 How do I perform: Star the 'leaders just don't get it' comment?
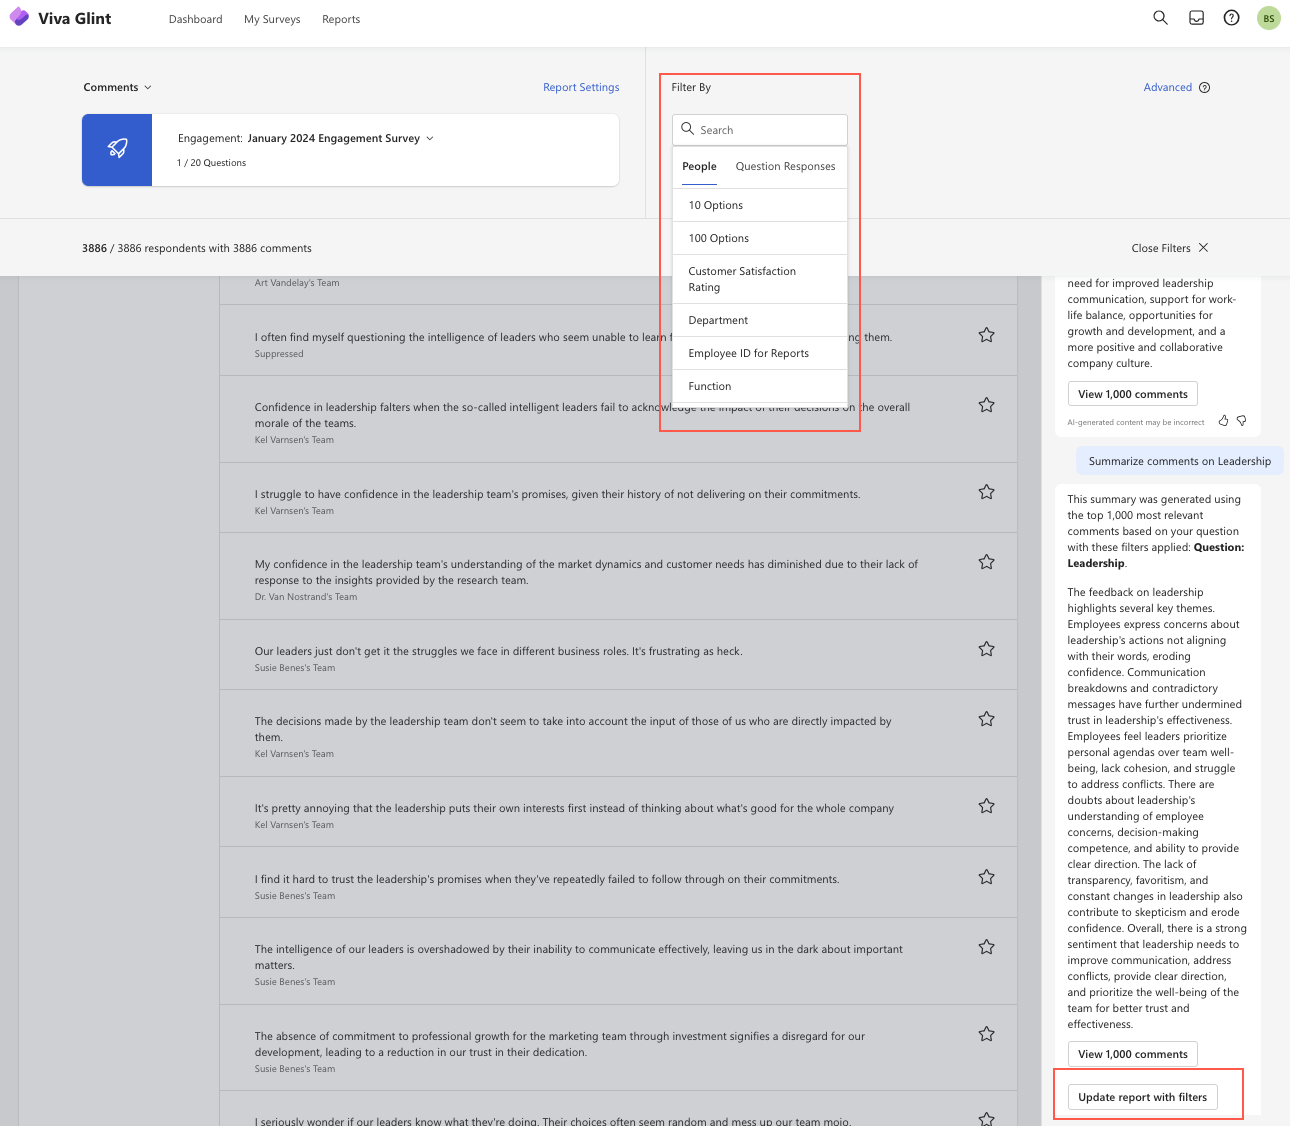click(986, 649)
